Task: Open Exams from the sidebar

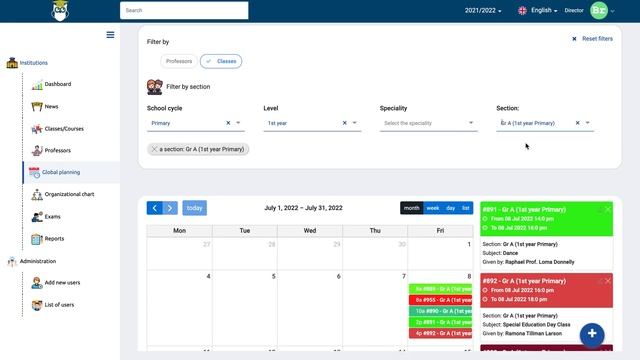Action: [x=46, y=216]
